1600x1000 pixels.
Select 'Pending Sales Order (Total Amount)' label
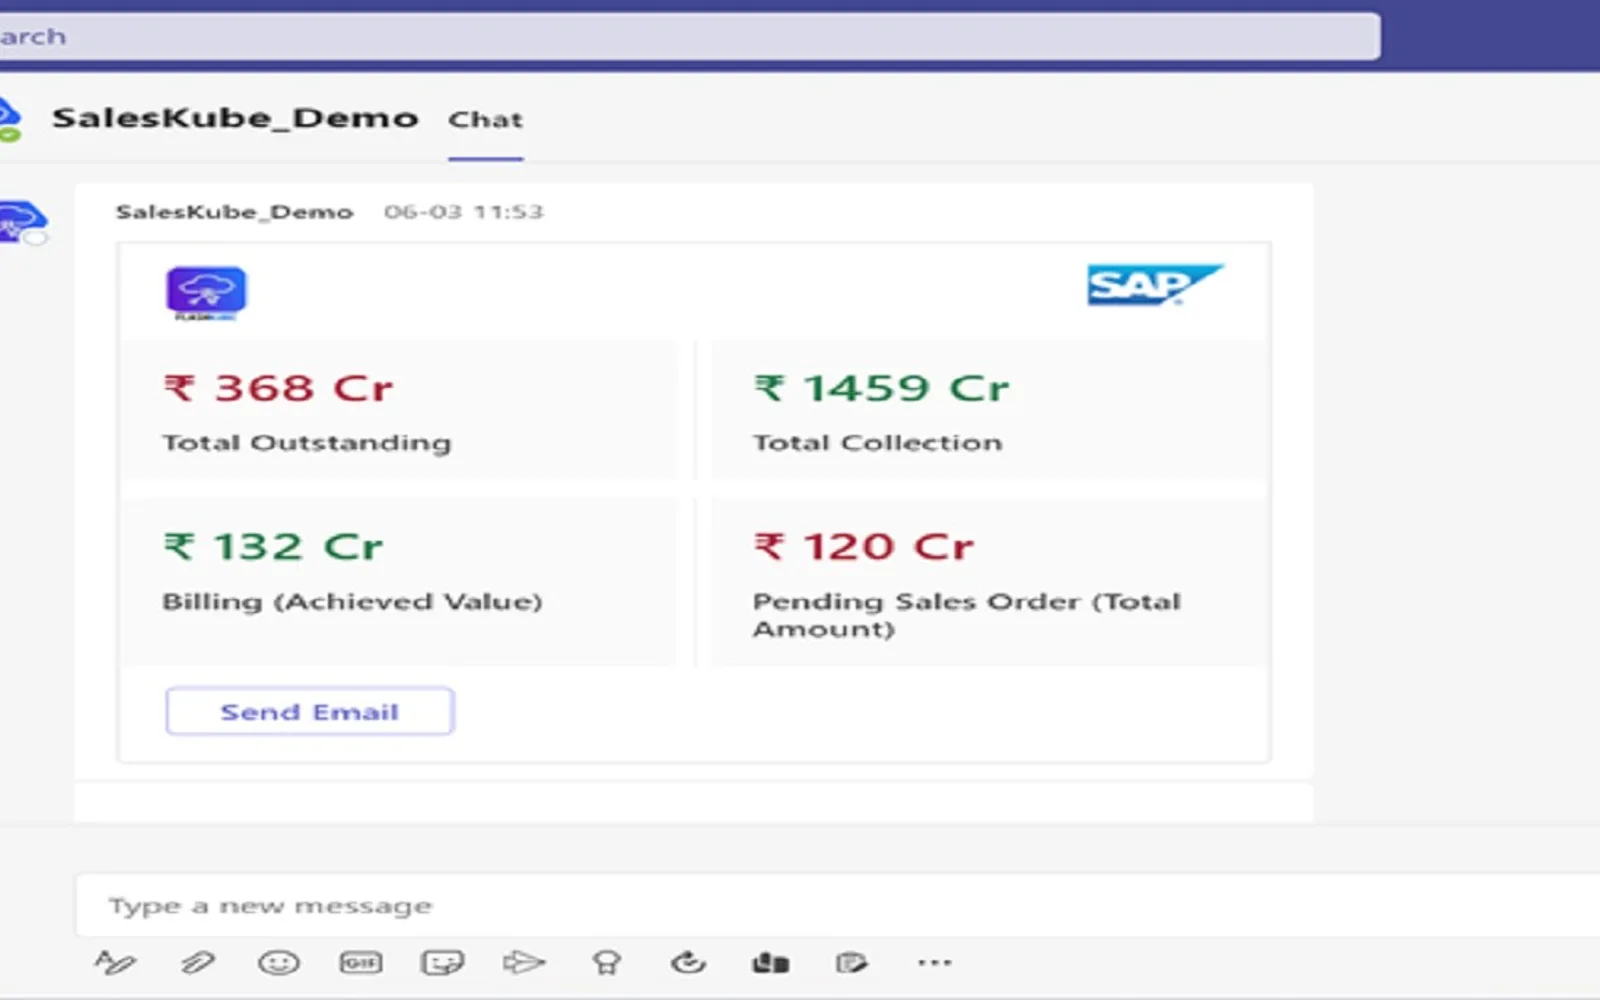tap(966, 614)
